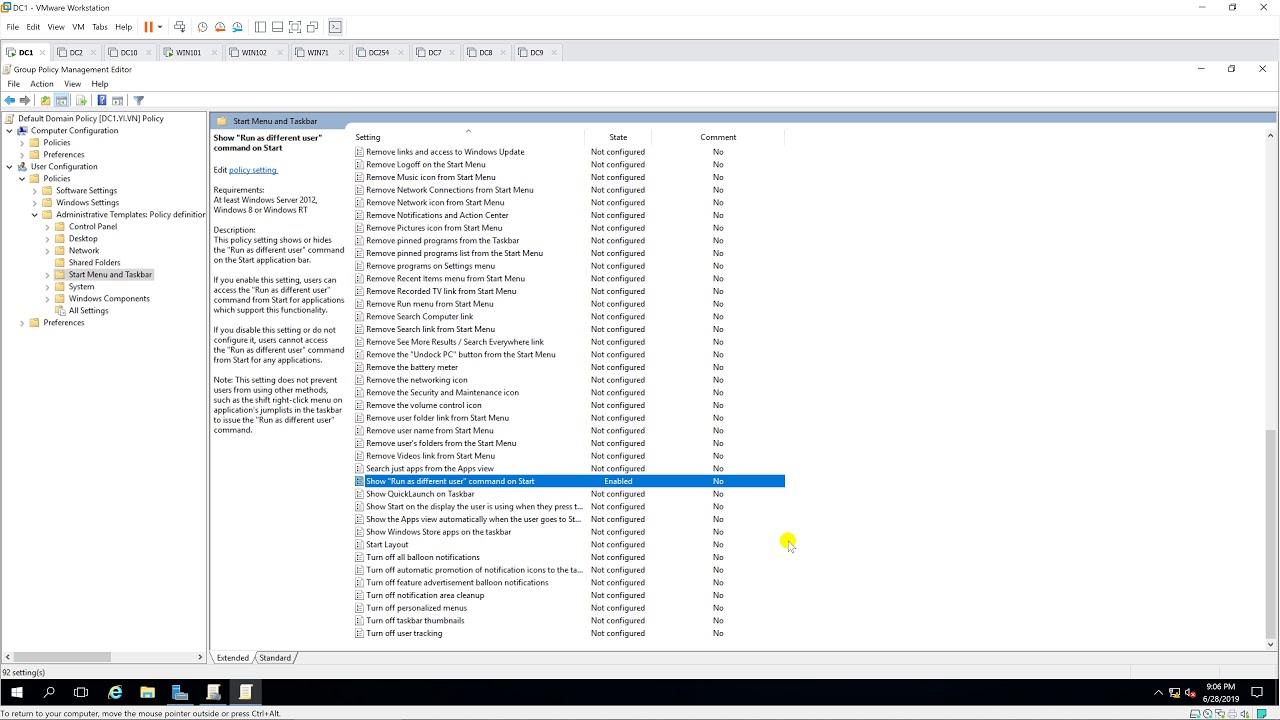Viewport: 1280px width, 720px height.
Task: Open Group Policy Editor View menu
Action: tap(72, 84)
